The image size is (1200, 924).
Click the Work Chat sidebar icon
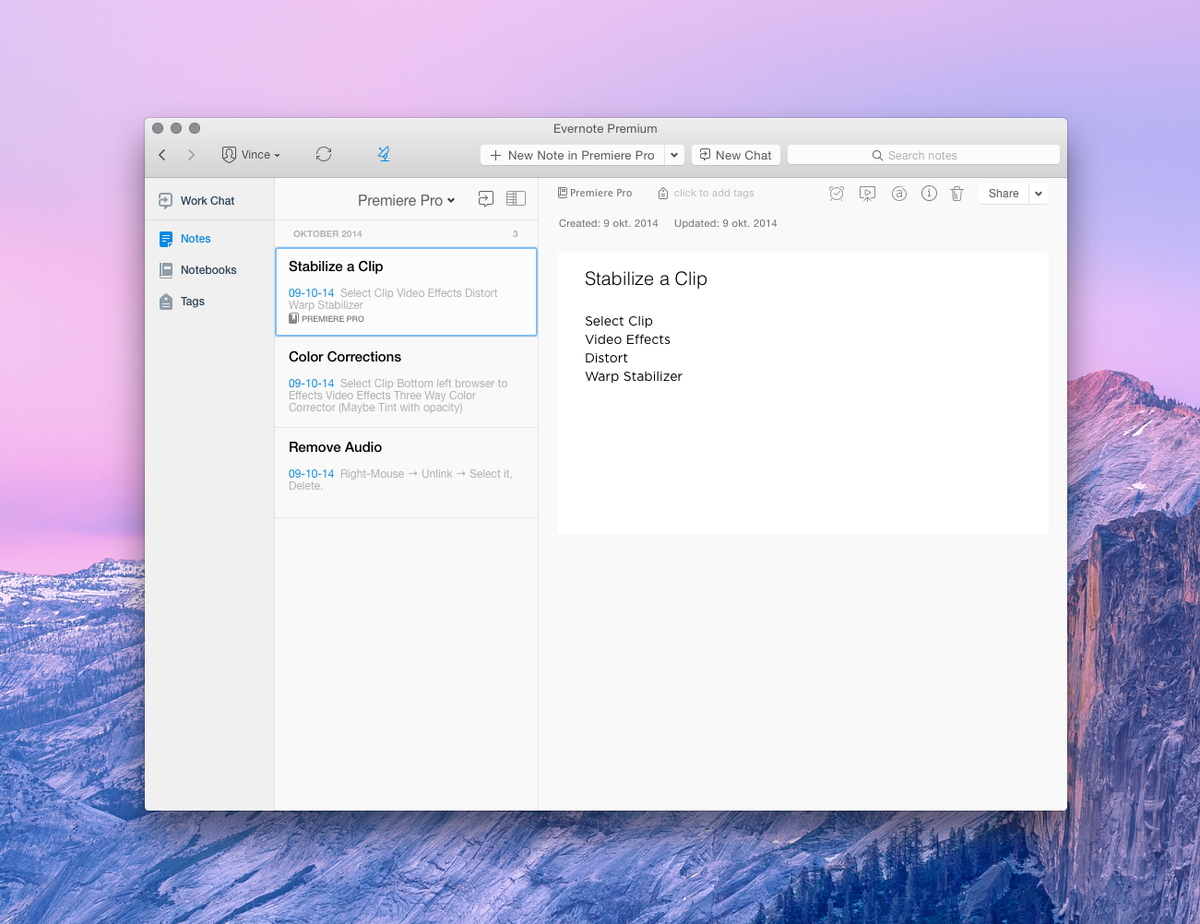[165, 201]
